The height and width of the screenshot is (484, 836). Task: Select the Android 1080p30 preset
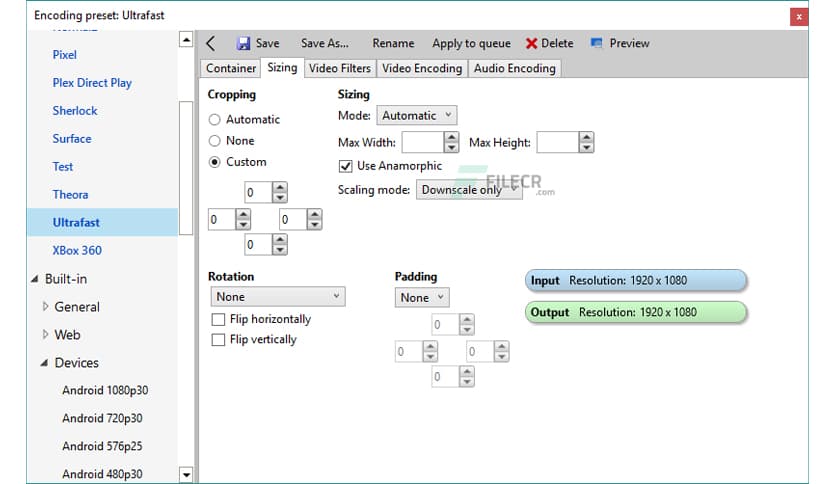[105, 390]
